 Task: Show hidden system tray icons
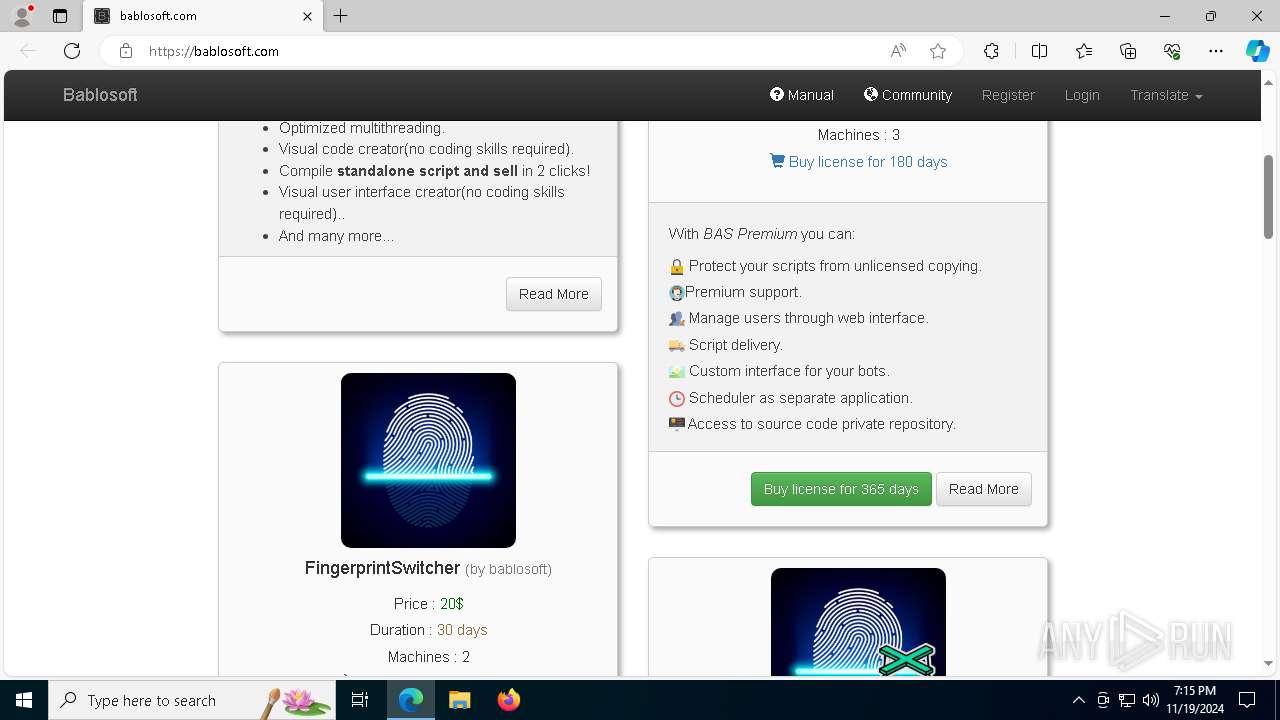(x=1078, y=700)
